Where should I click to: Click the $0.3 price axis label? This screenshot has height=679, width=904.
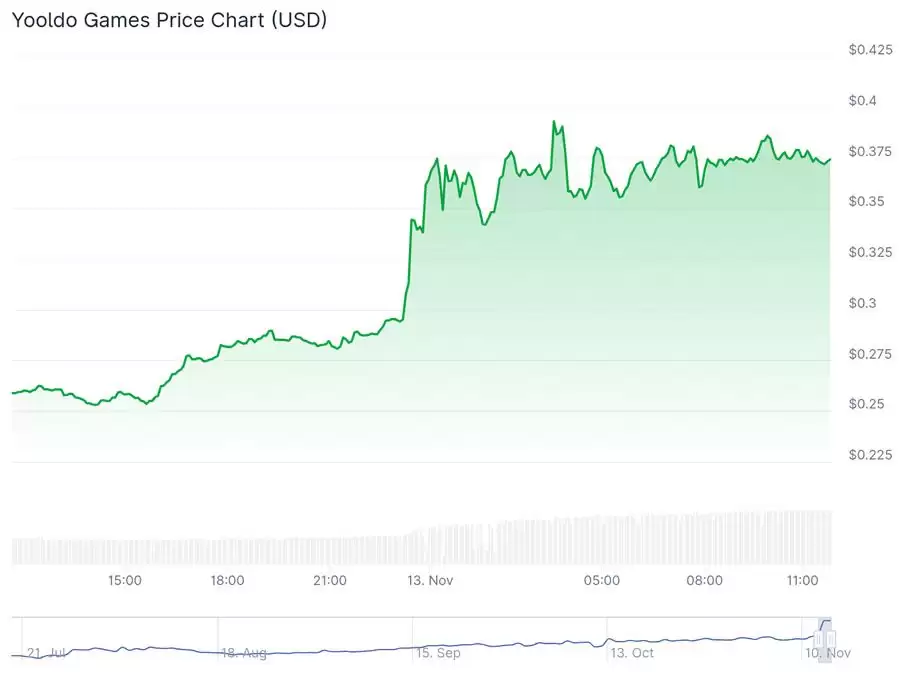point(862,303)
